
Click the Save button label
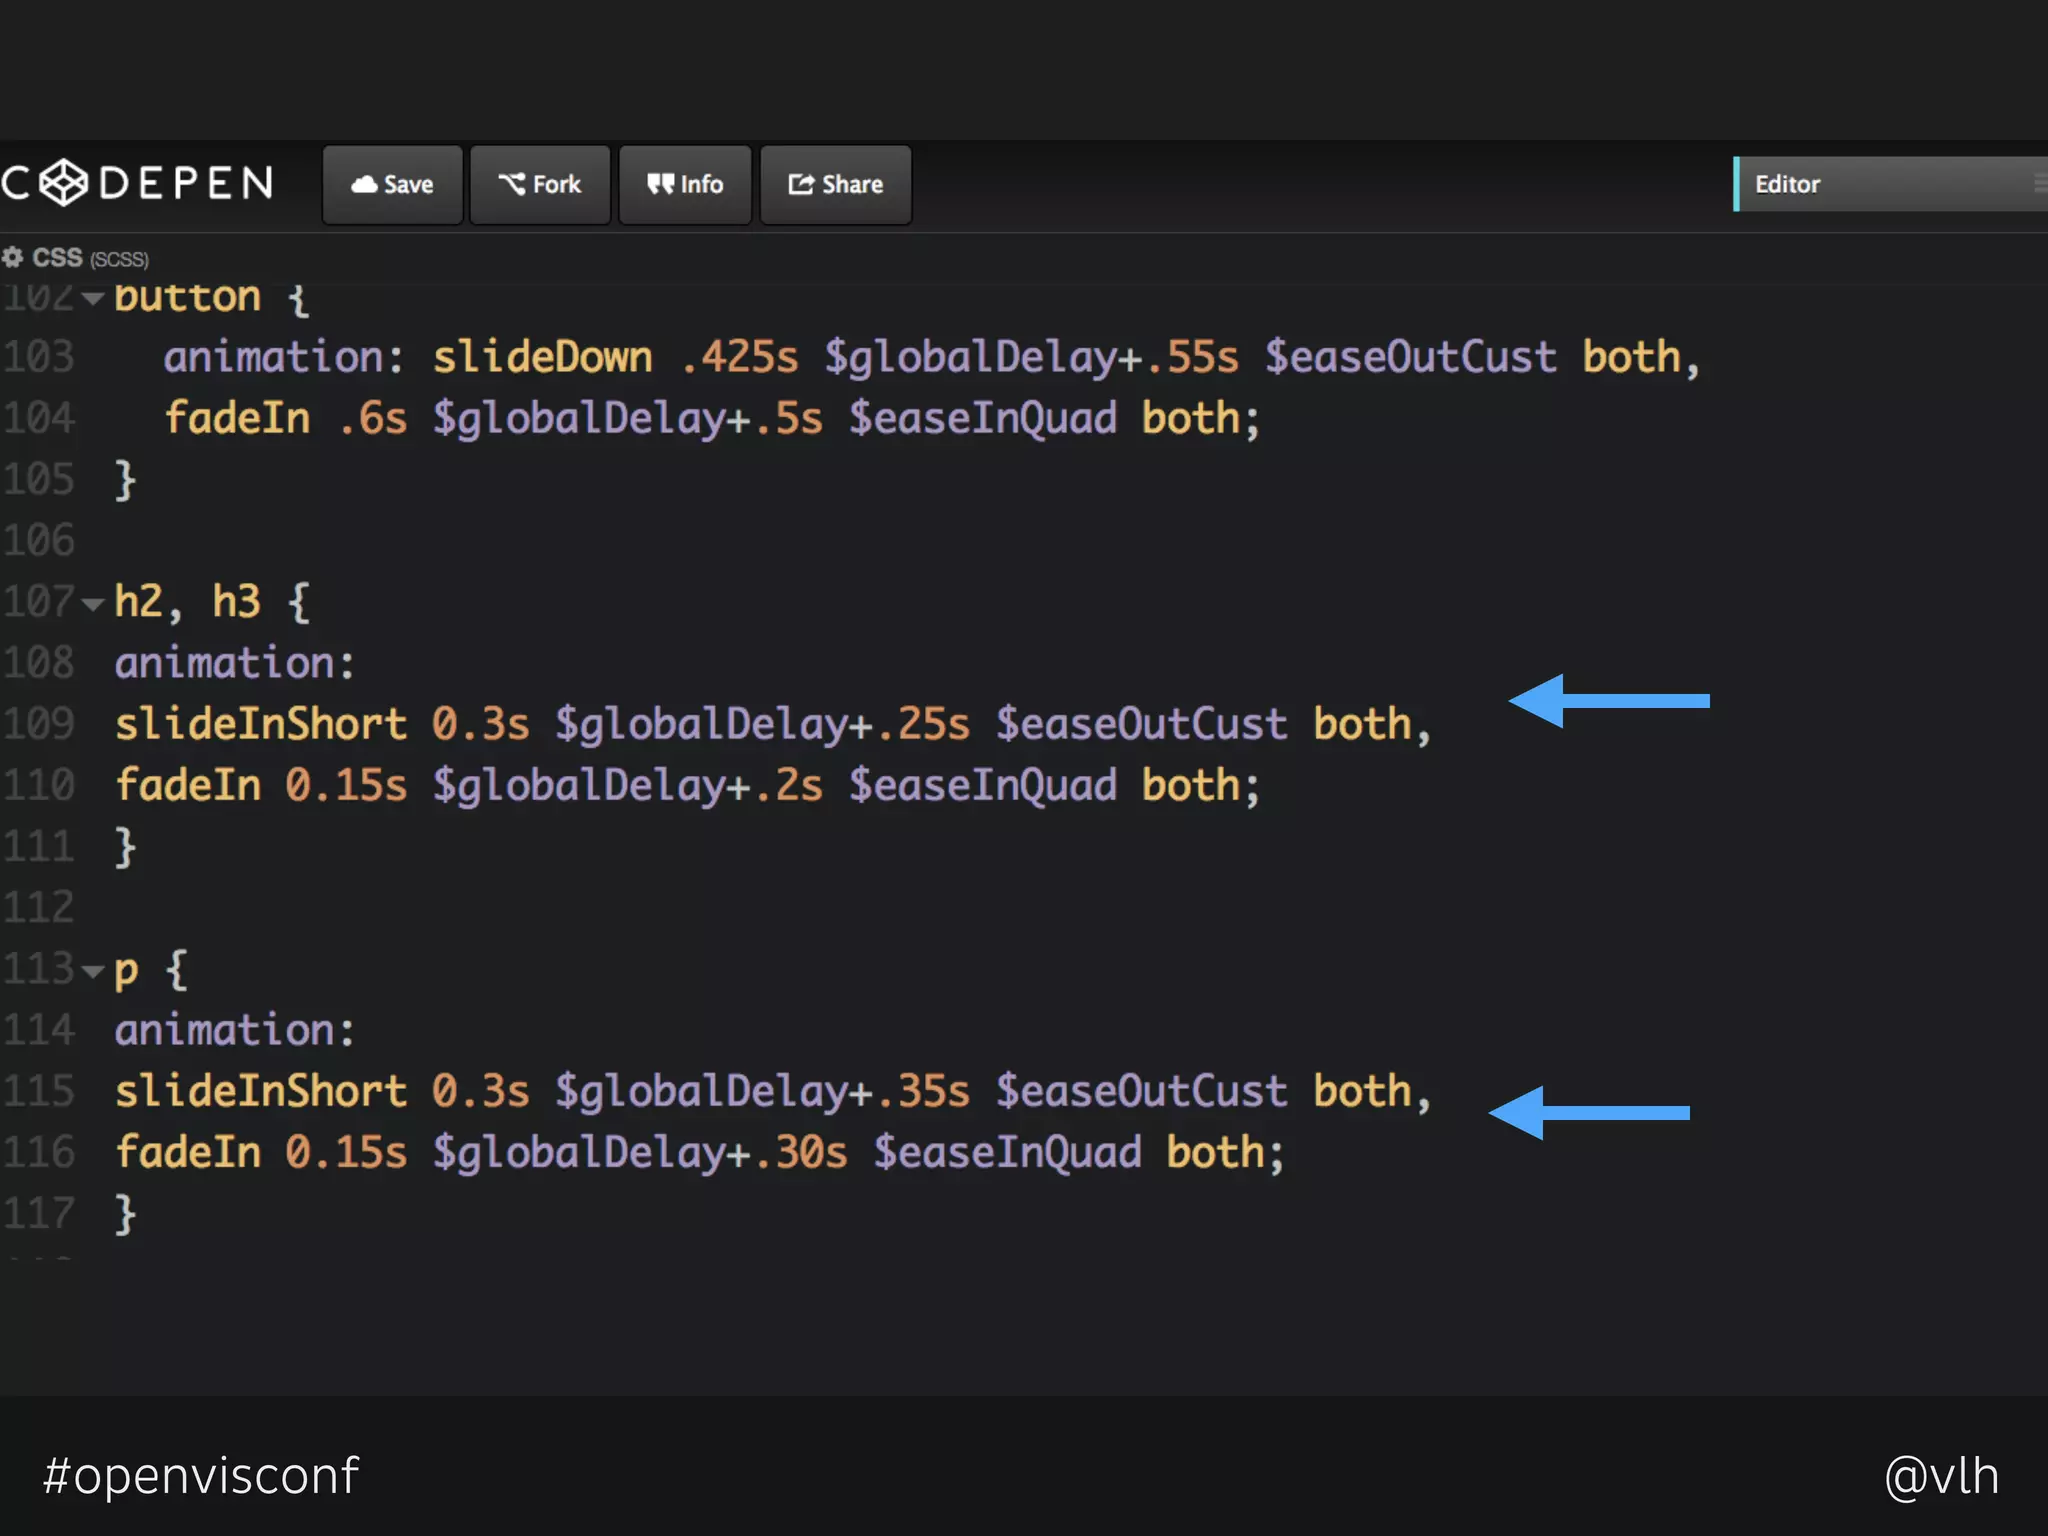pyautogui.click(x=408, y=185)
